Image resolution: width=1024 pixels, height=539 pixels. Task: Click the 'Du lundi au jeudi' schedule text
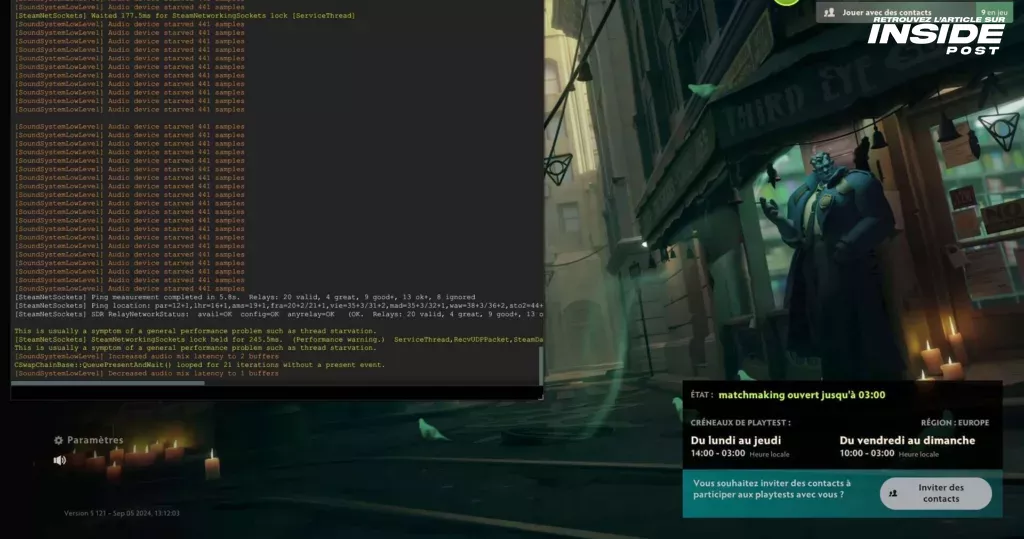click(735, 440)
